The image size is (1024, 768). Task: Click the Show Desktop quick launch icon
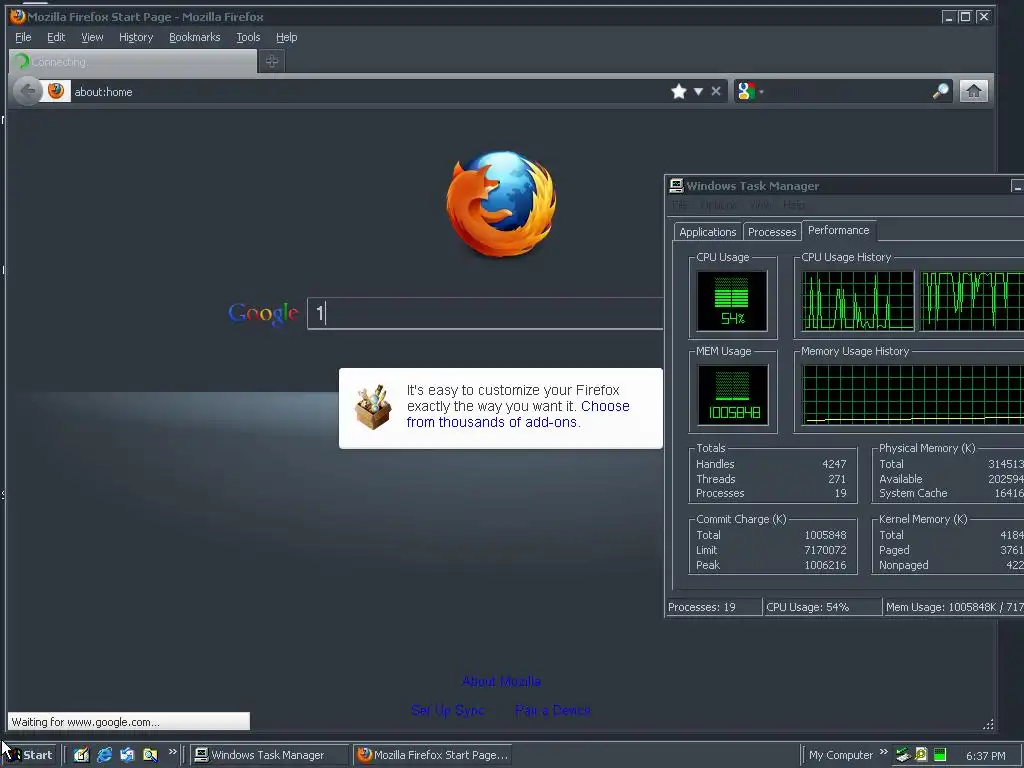point(81,755)
